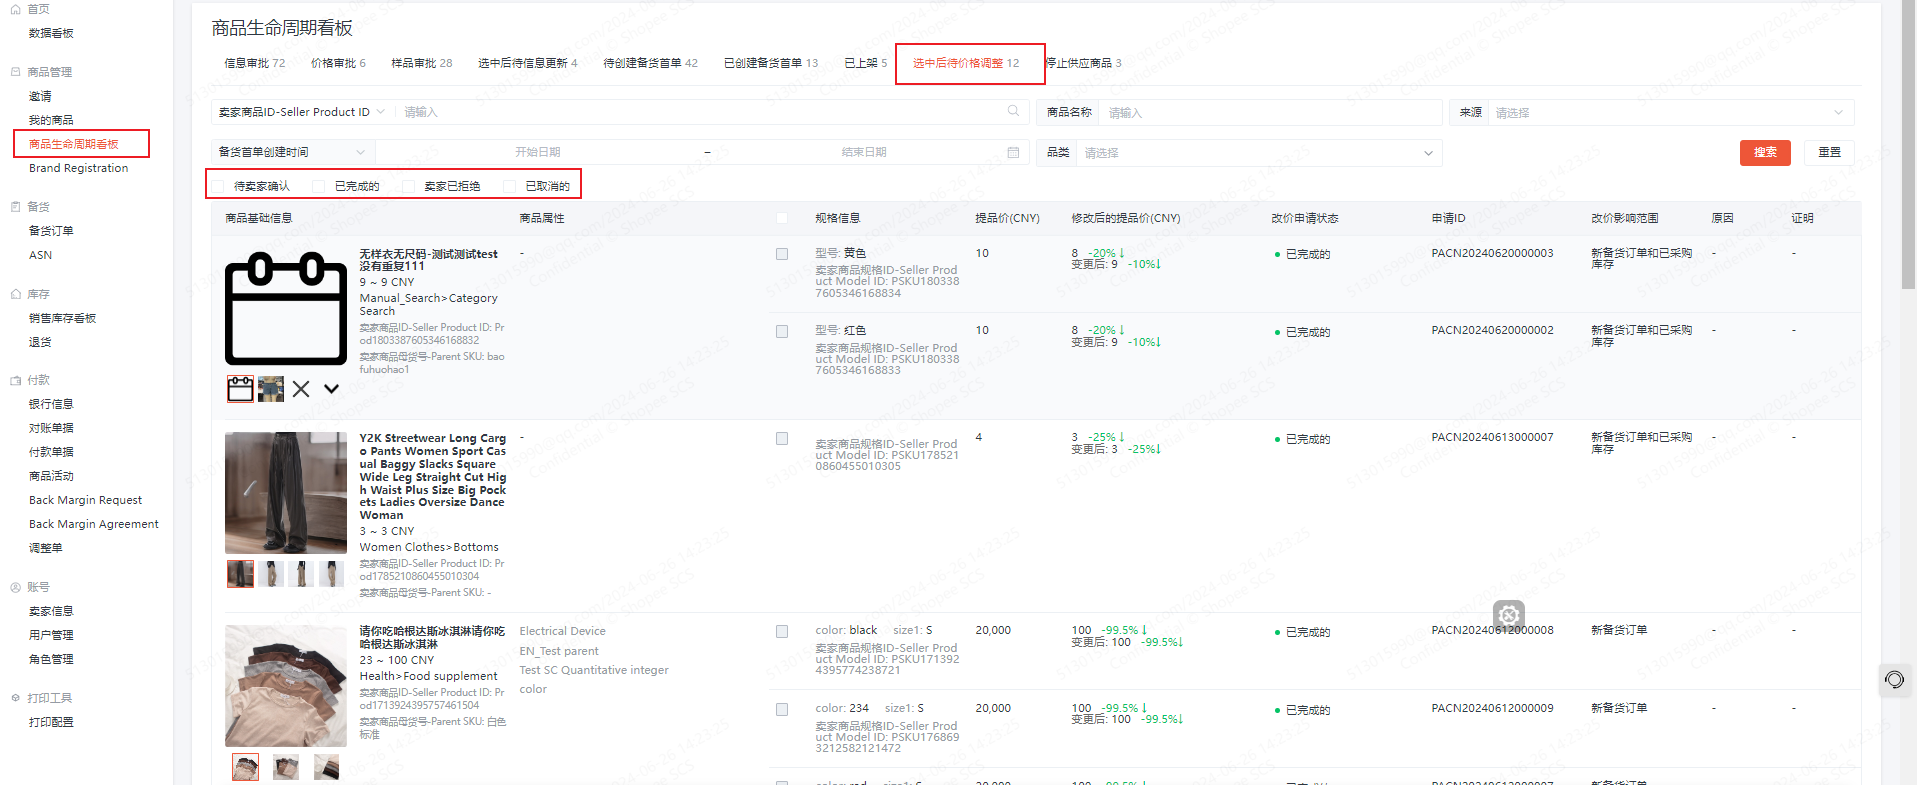Switch to 样品审批 28 tab
The image size is (1917, 785).
[x=421, y=63]
